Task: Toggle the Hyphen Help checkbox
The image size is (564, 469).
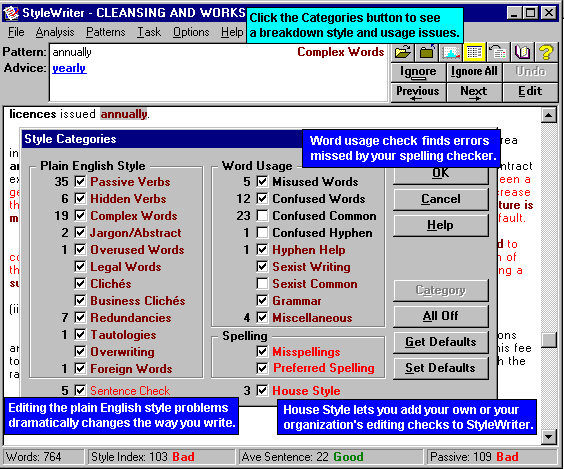Action: pos(262,249)
